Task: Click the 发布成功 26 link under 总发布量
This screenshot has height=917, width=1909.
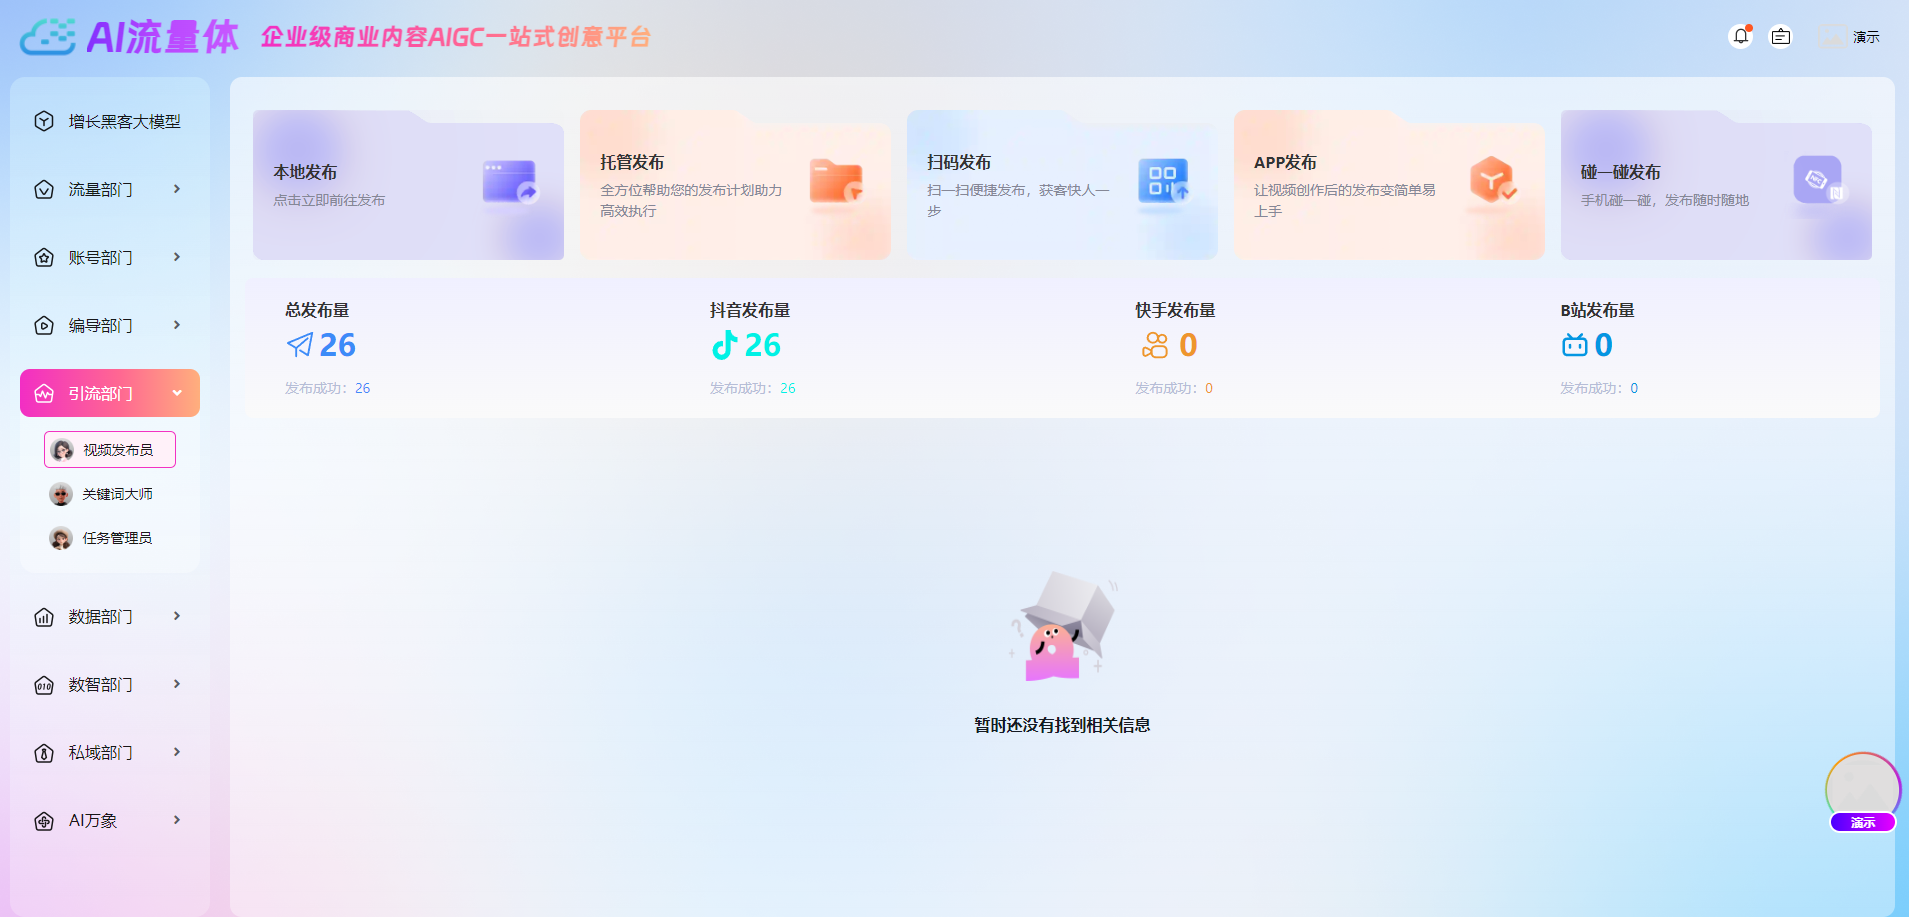Action: click(363, 388)
